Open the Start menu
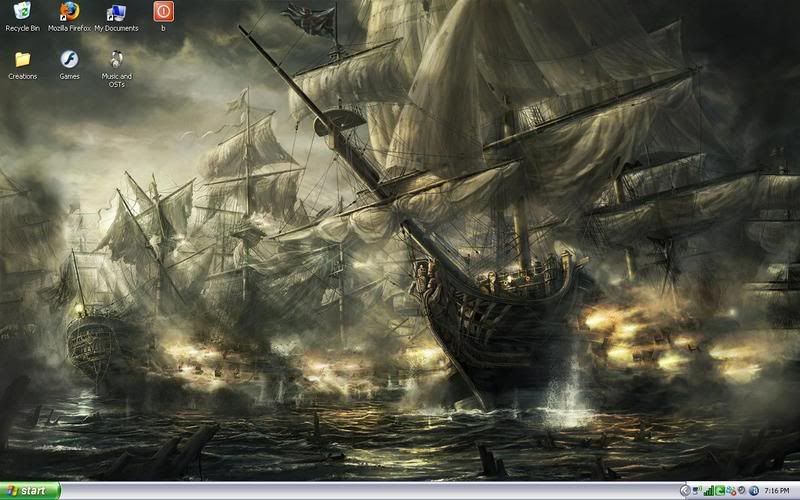The width and height of the screenshot is (800, 500). pos(30,491)
